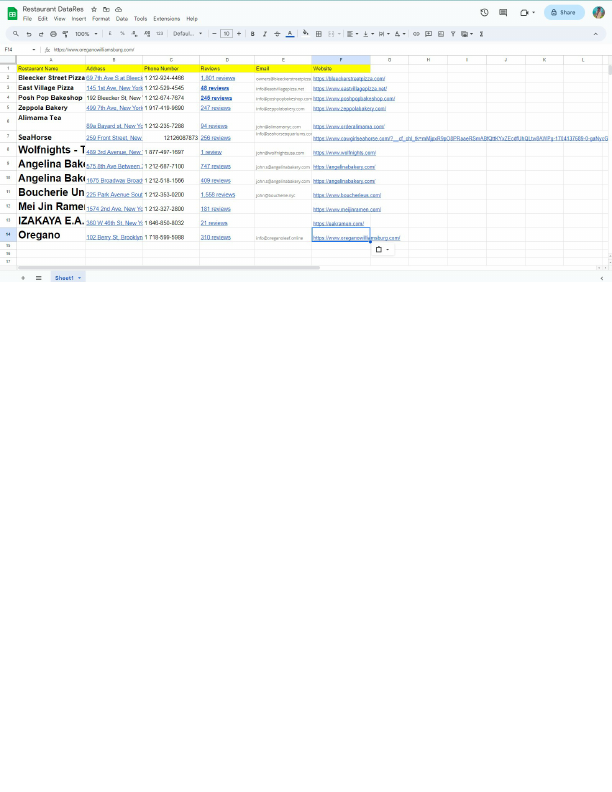
Task: Format cell as currency
Action: [110, 34]
